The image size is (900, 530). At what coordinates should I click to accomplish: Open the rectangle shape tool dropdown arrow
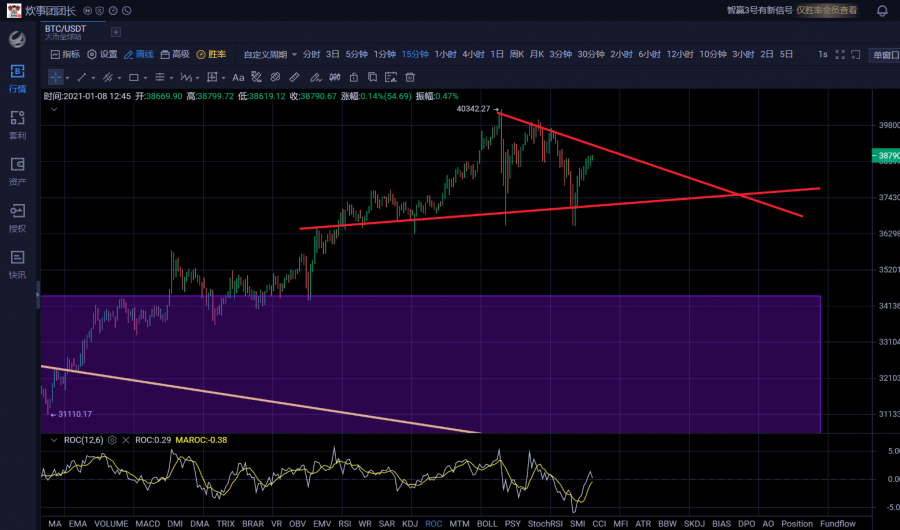click(146, 77)
